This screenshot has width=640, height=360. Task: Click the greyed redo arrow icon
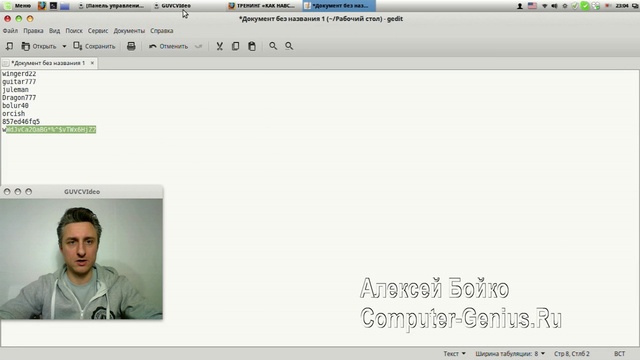198,46
